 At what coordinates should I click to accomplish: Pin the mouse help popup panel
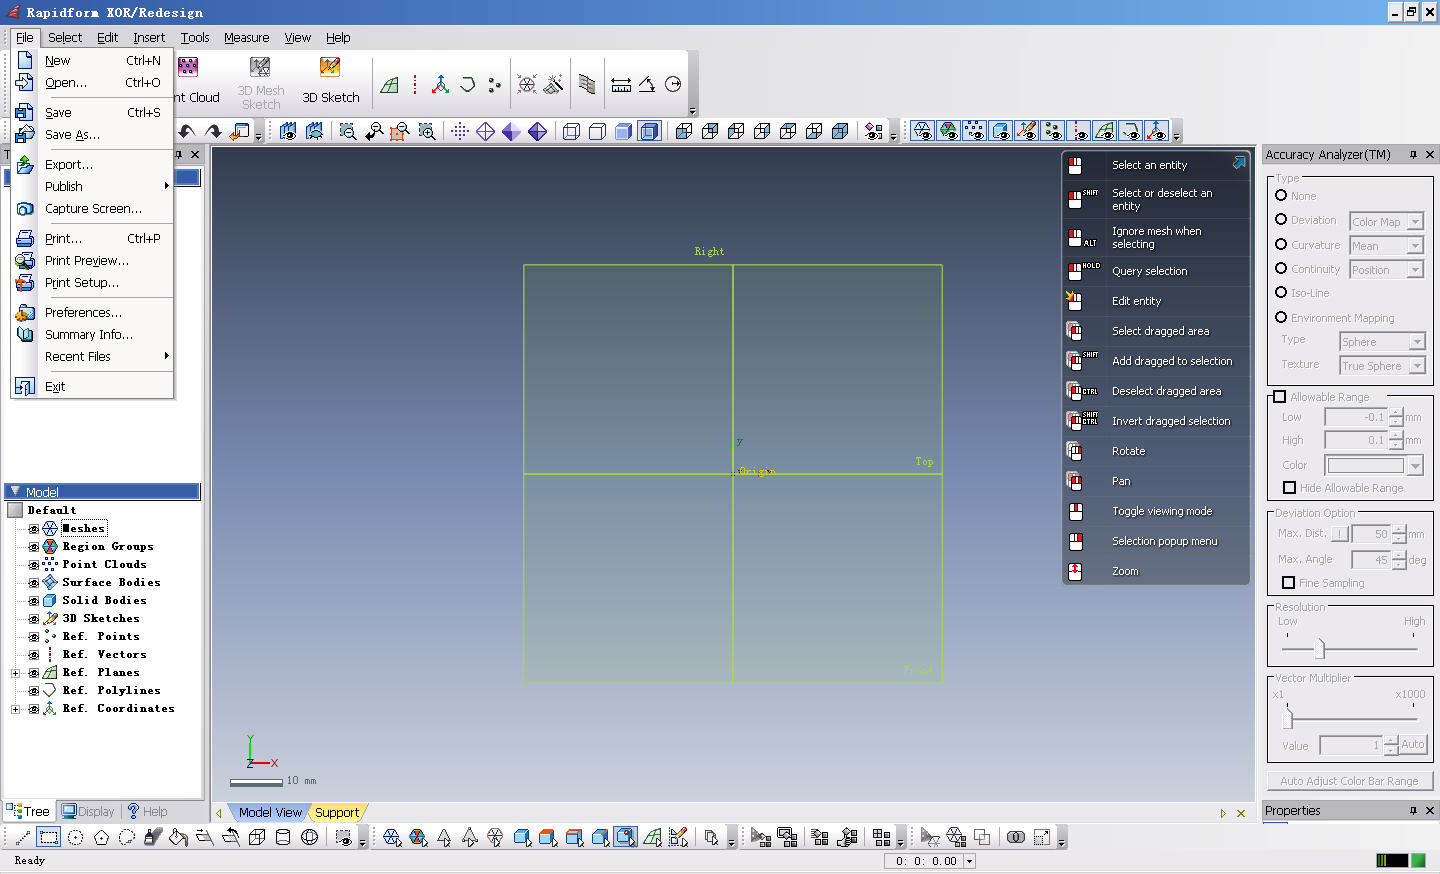1239,162
